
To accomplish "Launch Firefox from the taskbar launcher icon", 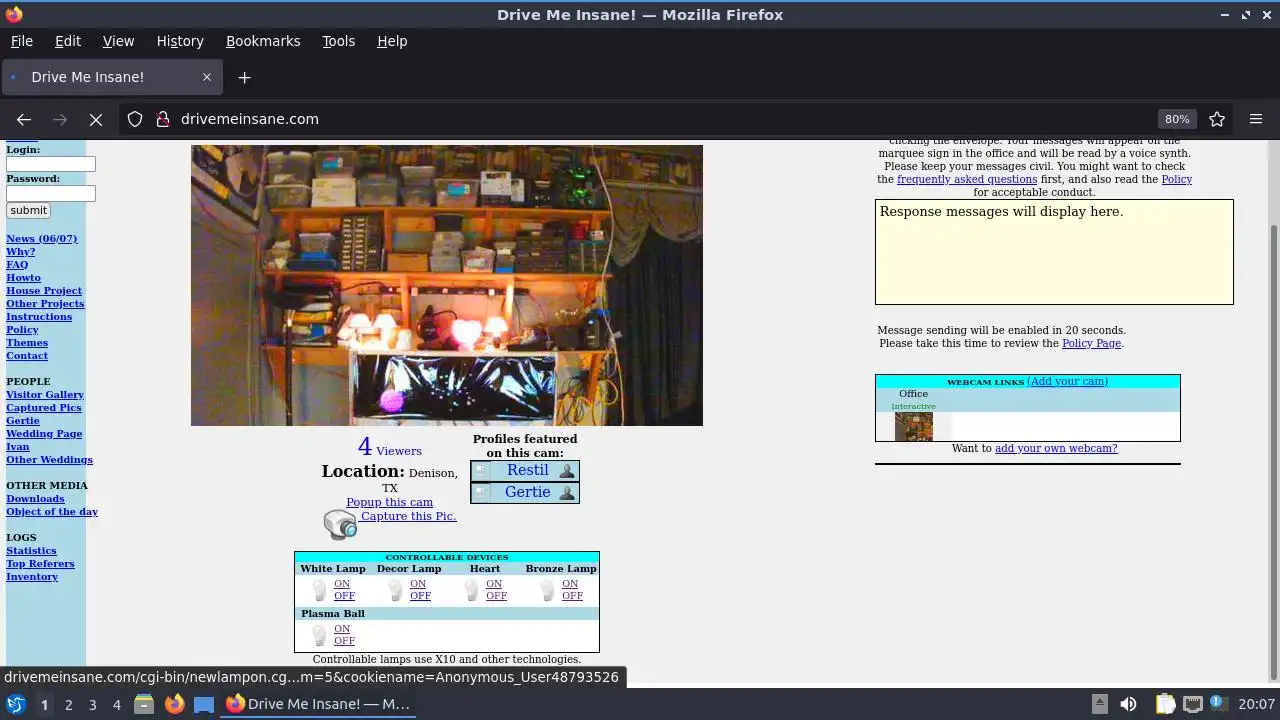I will (174, 704).
